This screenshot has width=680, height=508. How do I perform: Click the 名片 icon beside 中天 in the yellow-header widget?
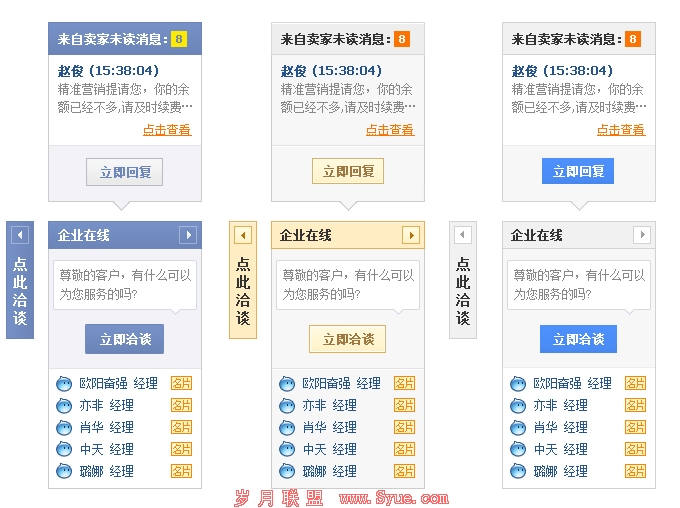coord(404,449)
